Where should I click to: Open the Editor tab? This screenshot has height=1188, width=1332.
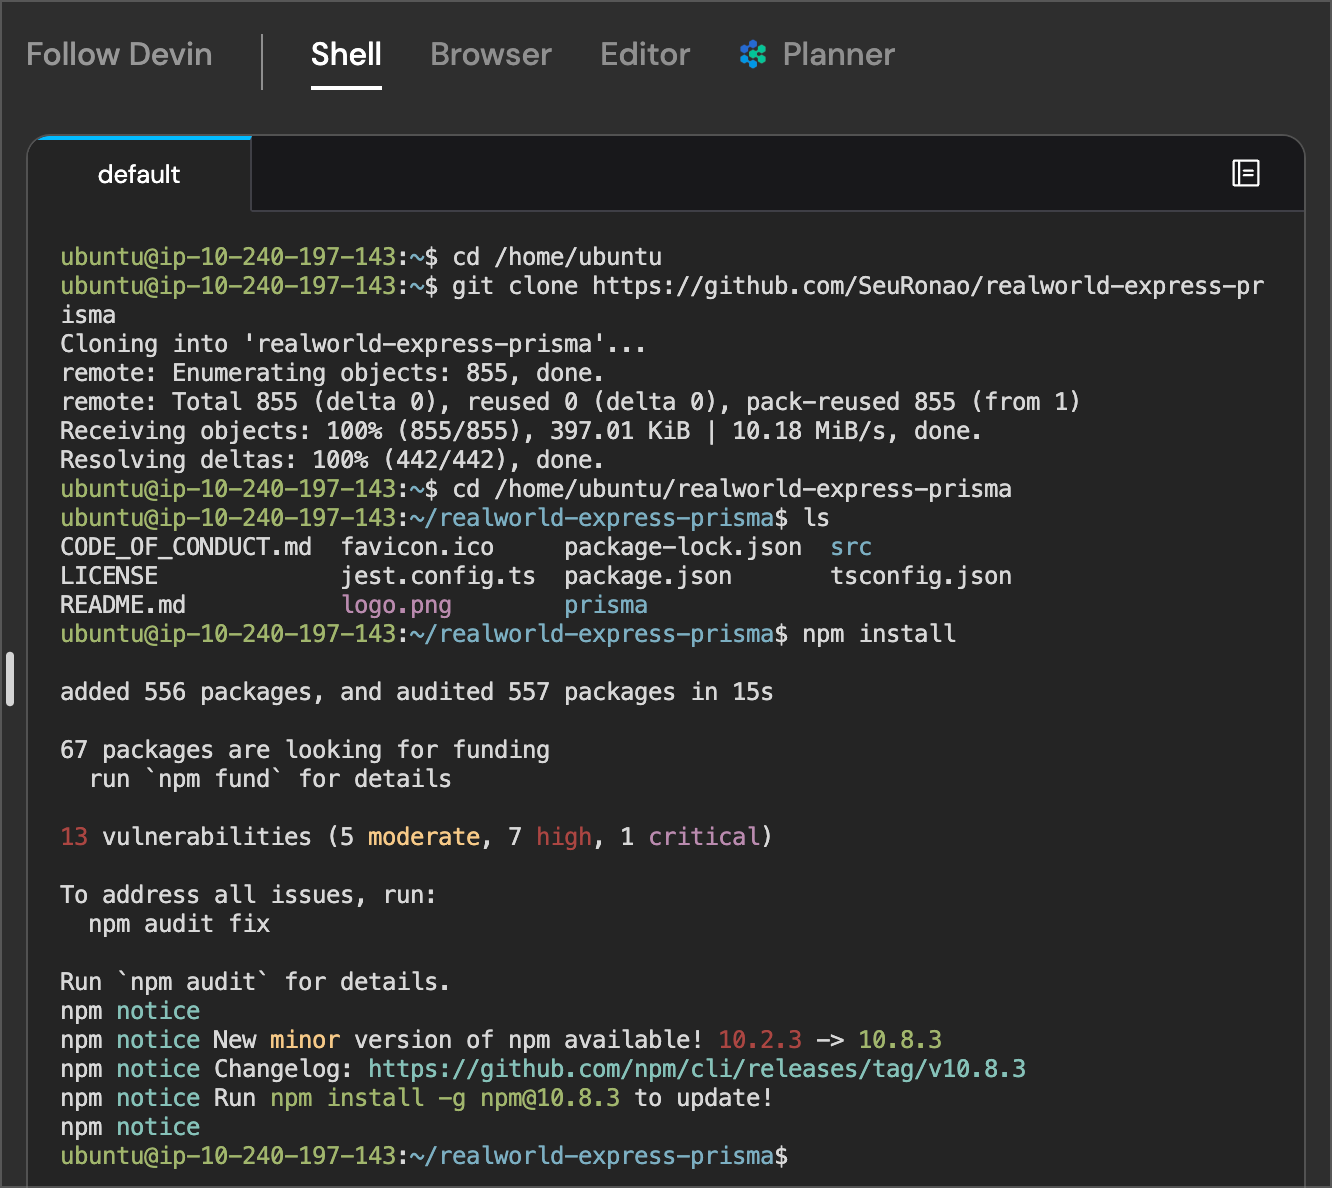[x=645, y=54]
